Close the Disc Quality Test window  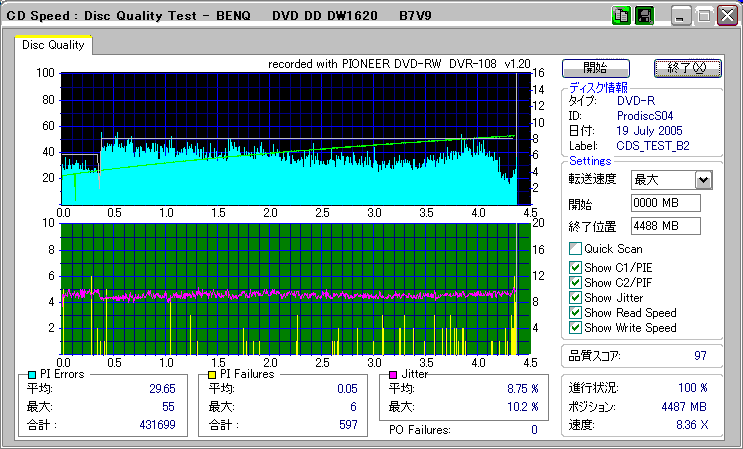point(726,16)
